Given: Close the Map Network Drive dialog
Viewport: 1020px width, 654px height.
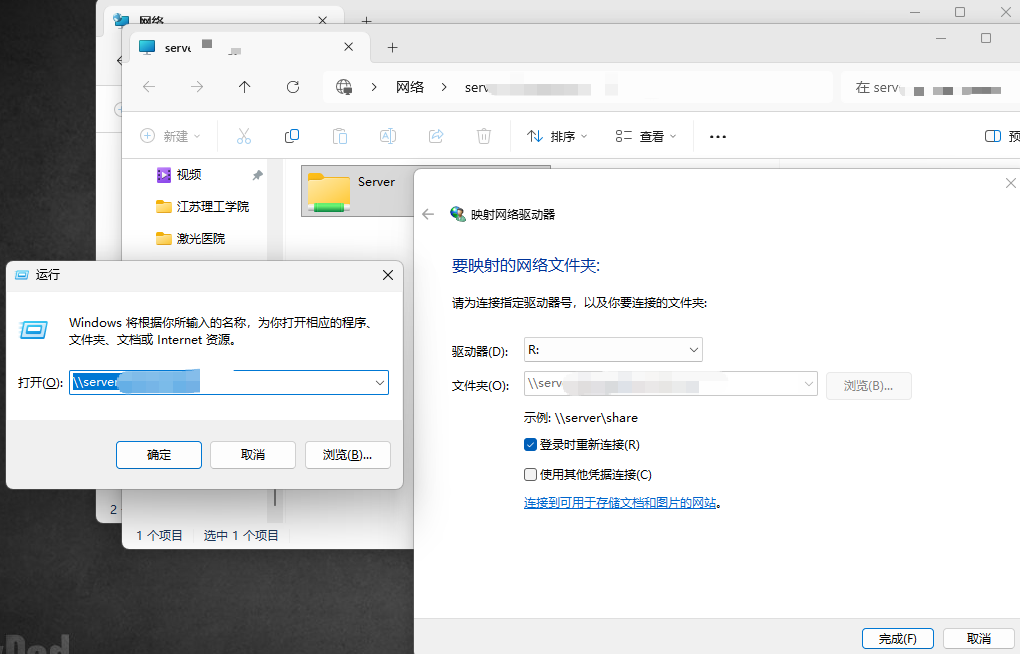Looking at the screenshot, I should pos(1010,184).
